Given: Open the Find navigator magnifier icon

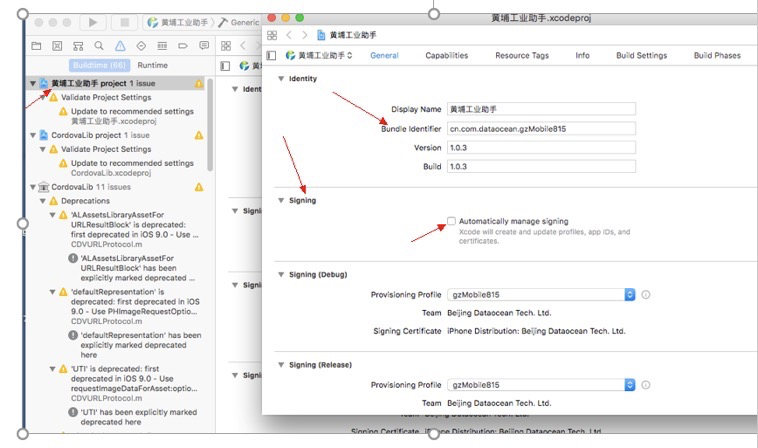Looking at the screenshot, I should click(99, 46).
